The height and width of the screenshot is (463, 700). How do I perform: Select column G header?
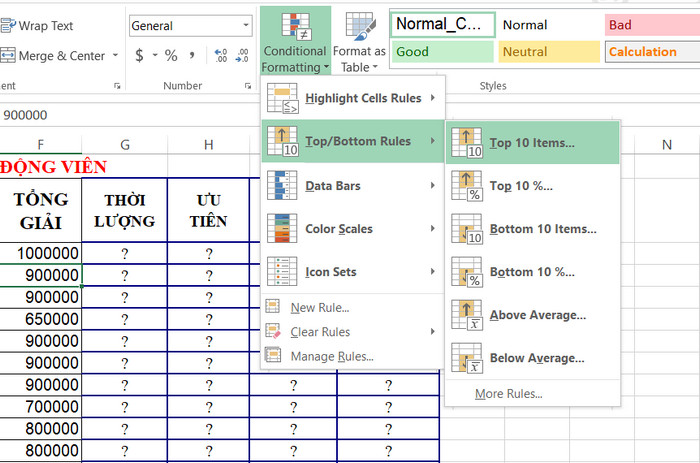pos(125,145)
